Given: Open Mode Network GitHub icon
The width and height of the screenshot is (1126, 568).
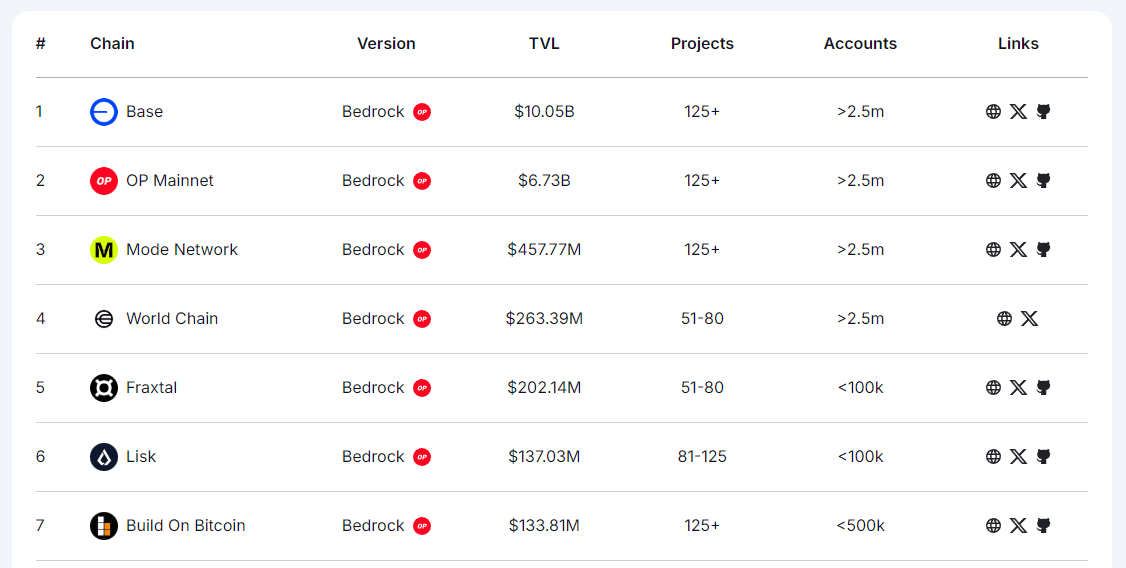Looking at the screenshot, I should pyautogui.click(x=1043, y=249).
